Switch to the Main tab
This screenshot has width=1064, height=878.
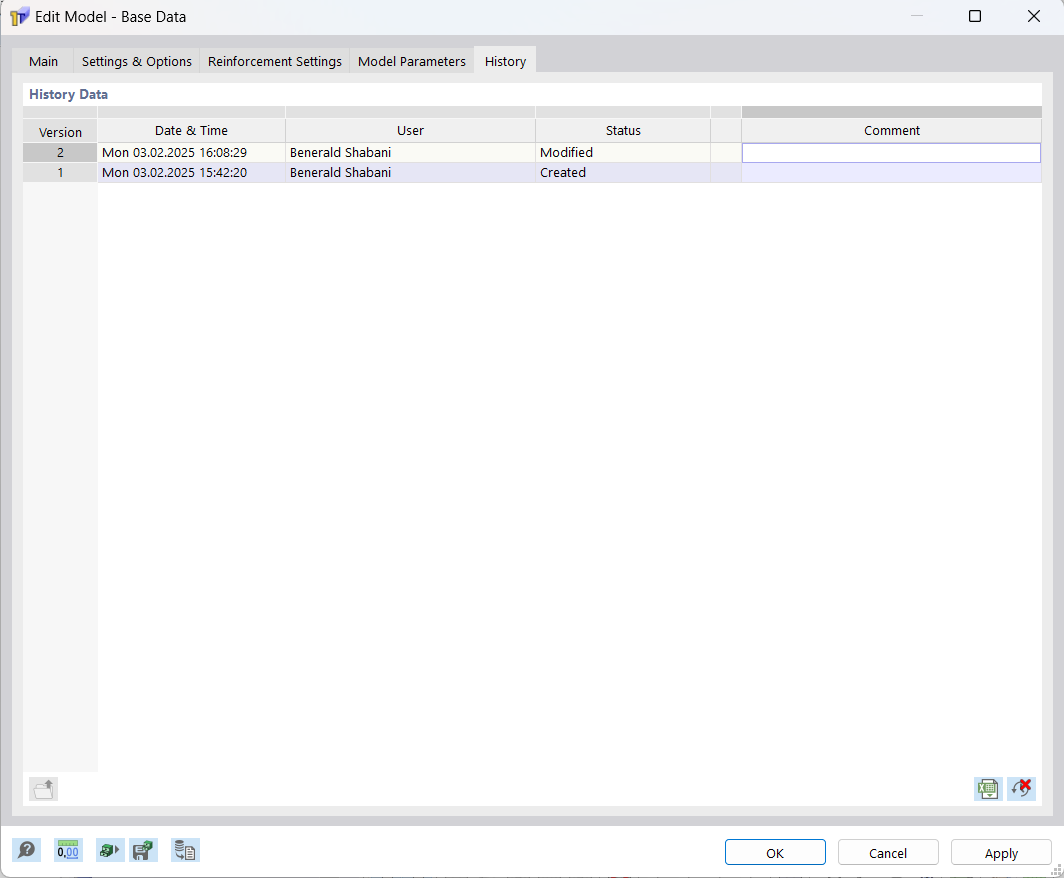click(x=43, y=61)
